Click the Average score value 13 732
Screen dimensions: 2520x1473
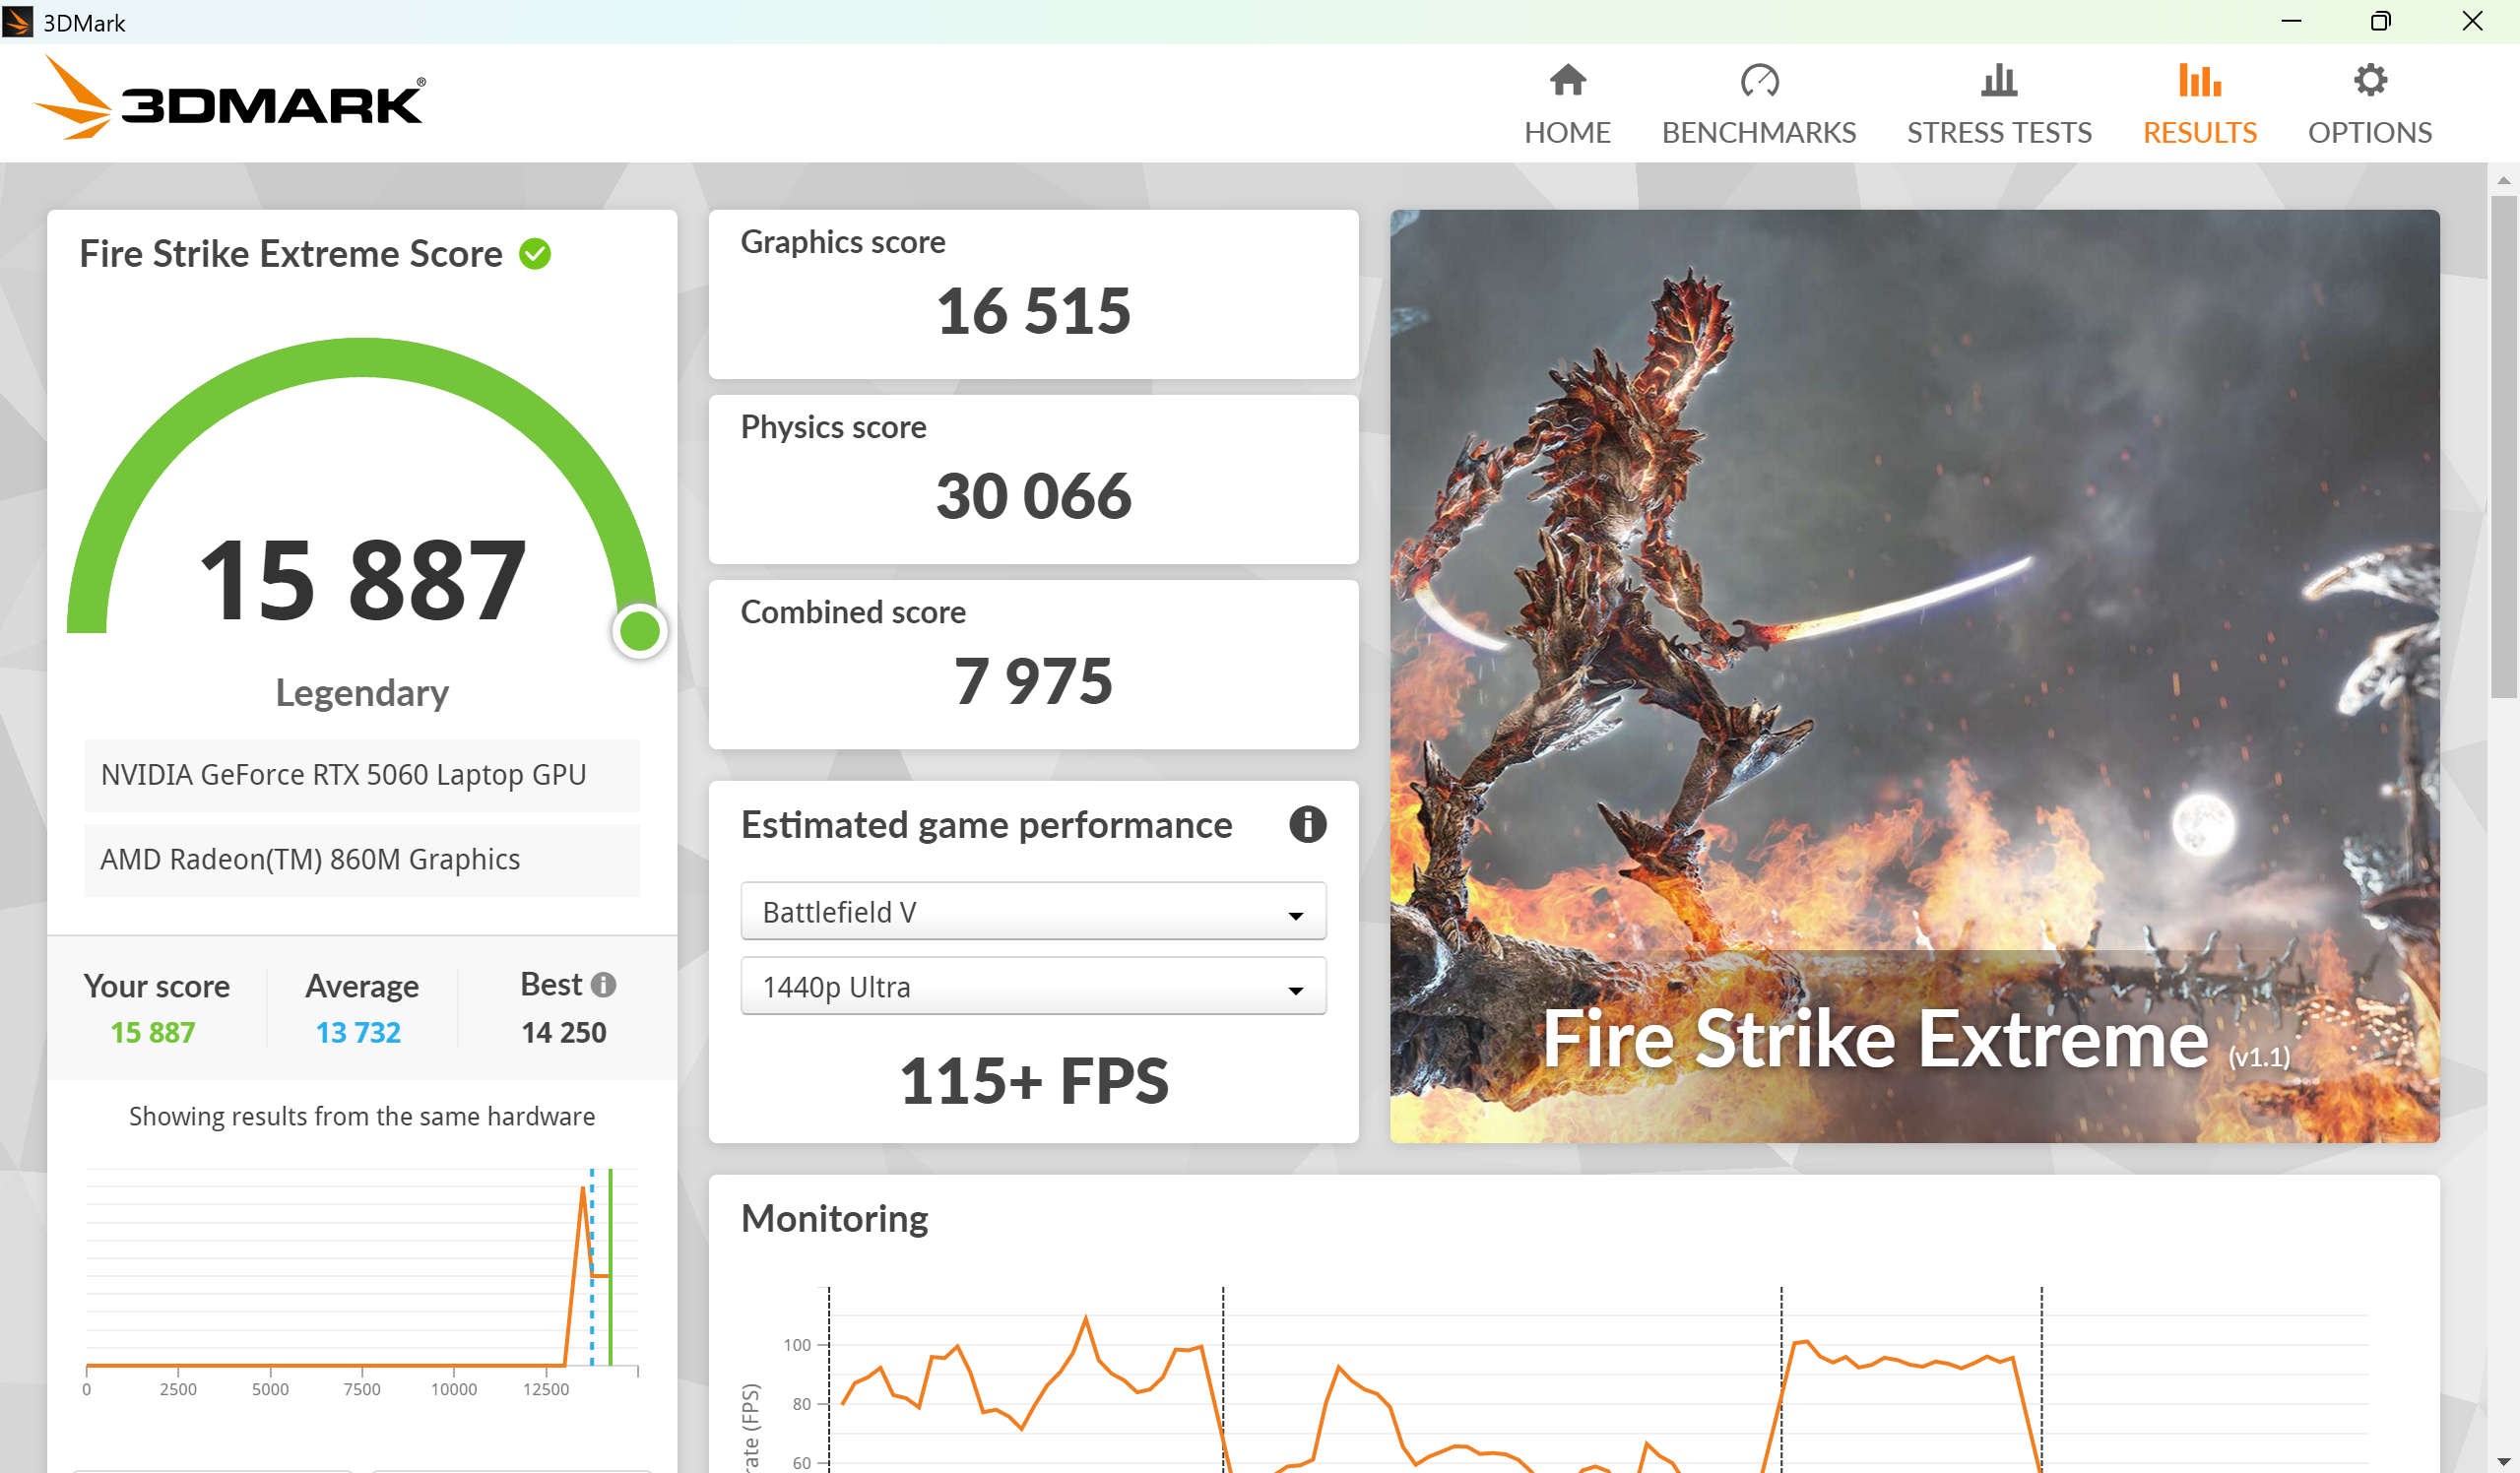point(358,1032)
